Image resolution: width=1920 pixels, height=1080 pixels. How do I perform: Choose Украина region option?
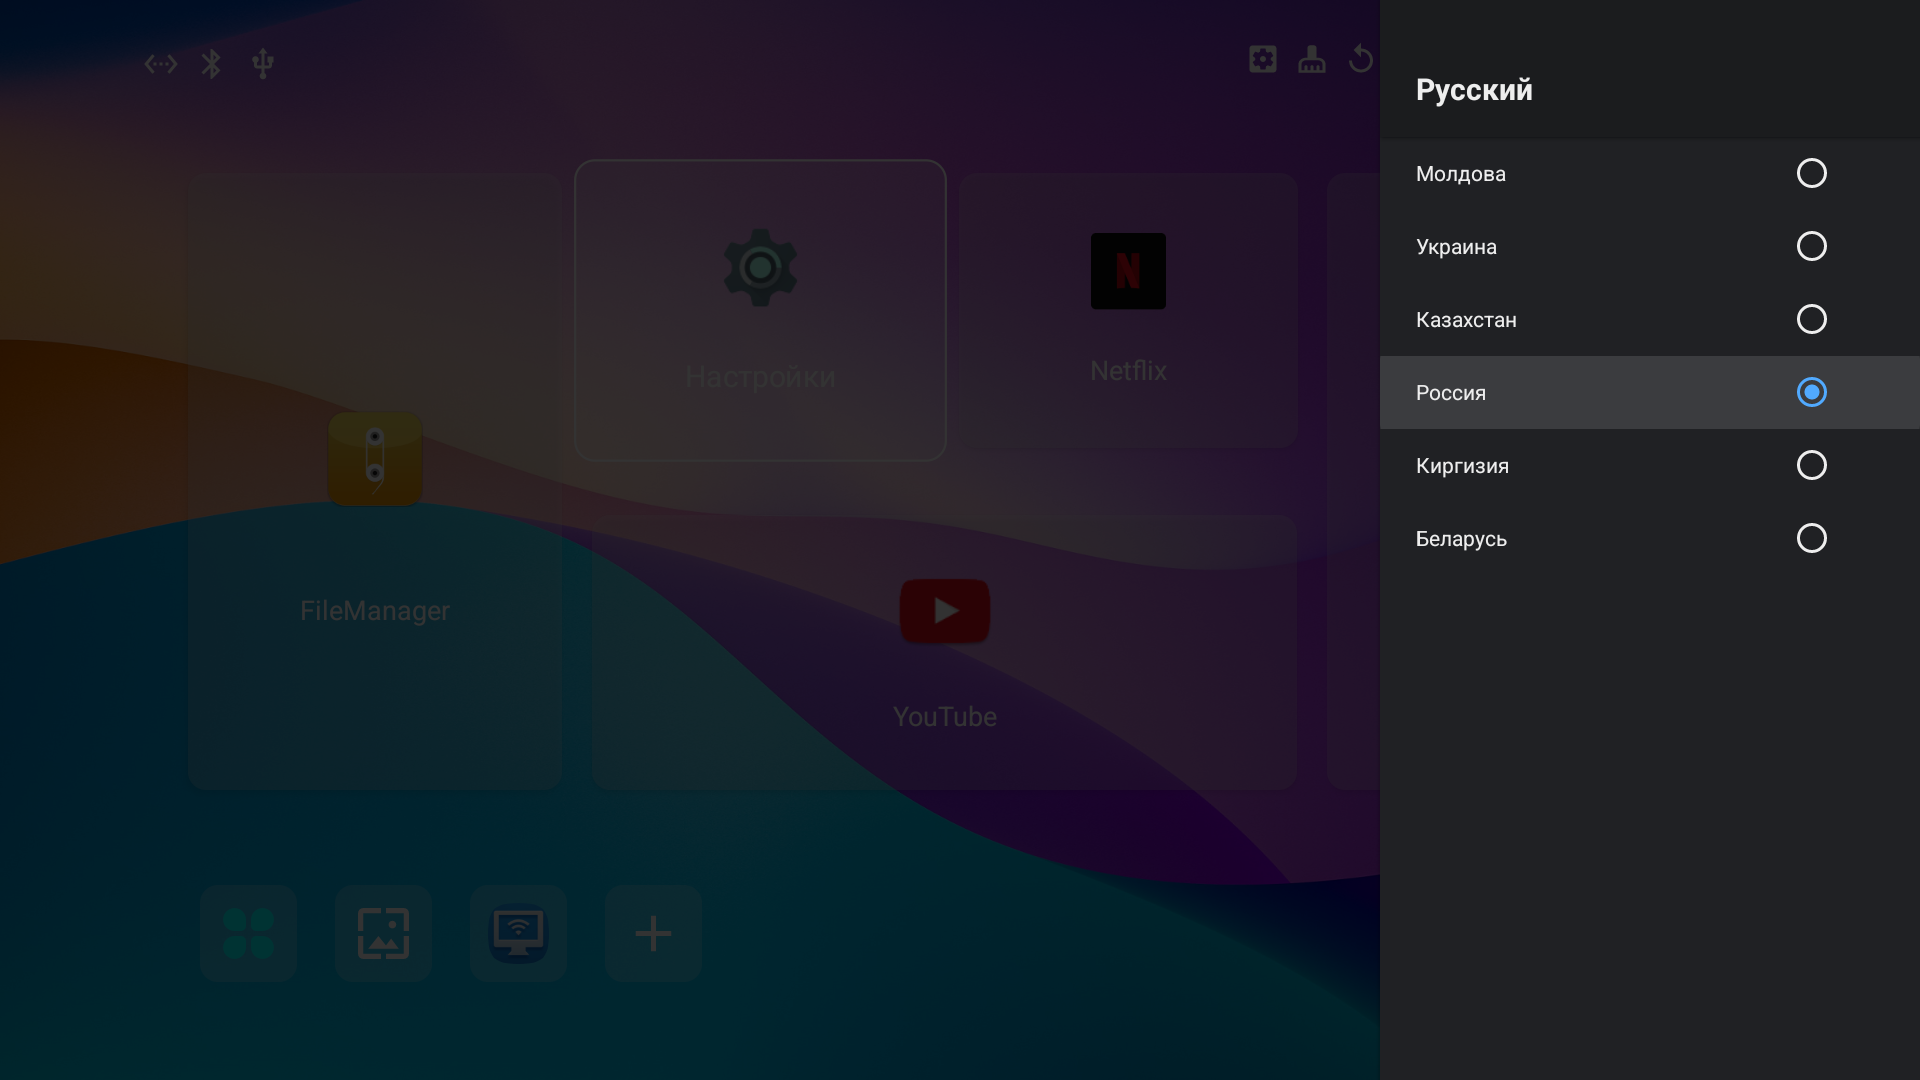[1811, 246]
